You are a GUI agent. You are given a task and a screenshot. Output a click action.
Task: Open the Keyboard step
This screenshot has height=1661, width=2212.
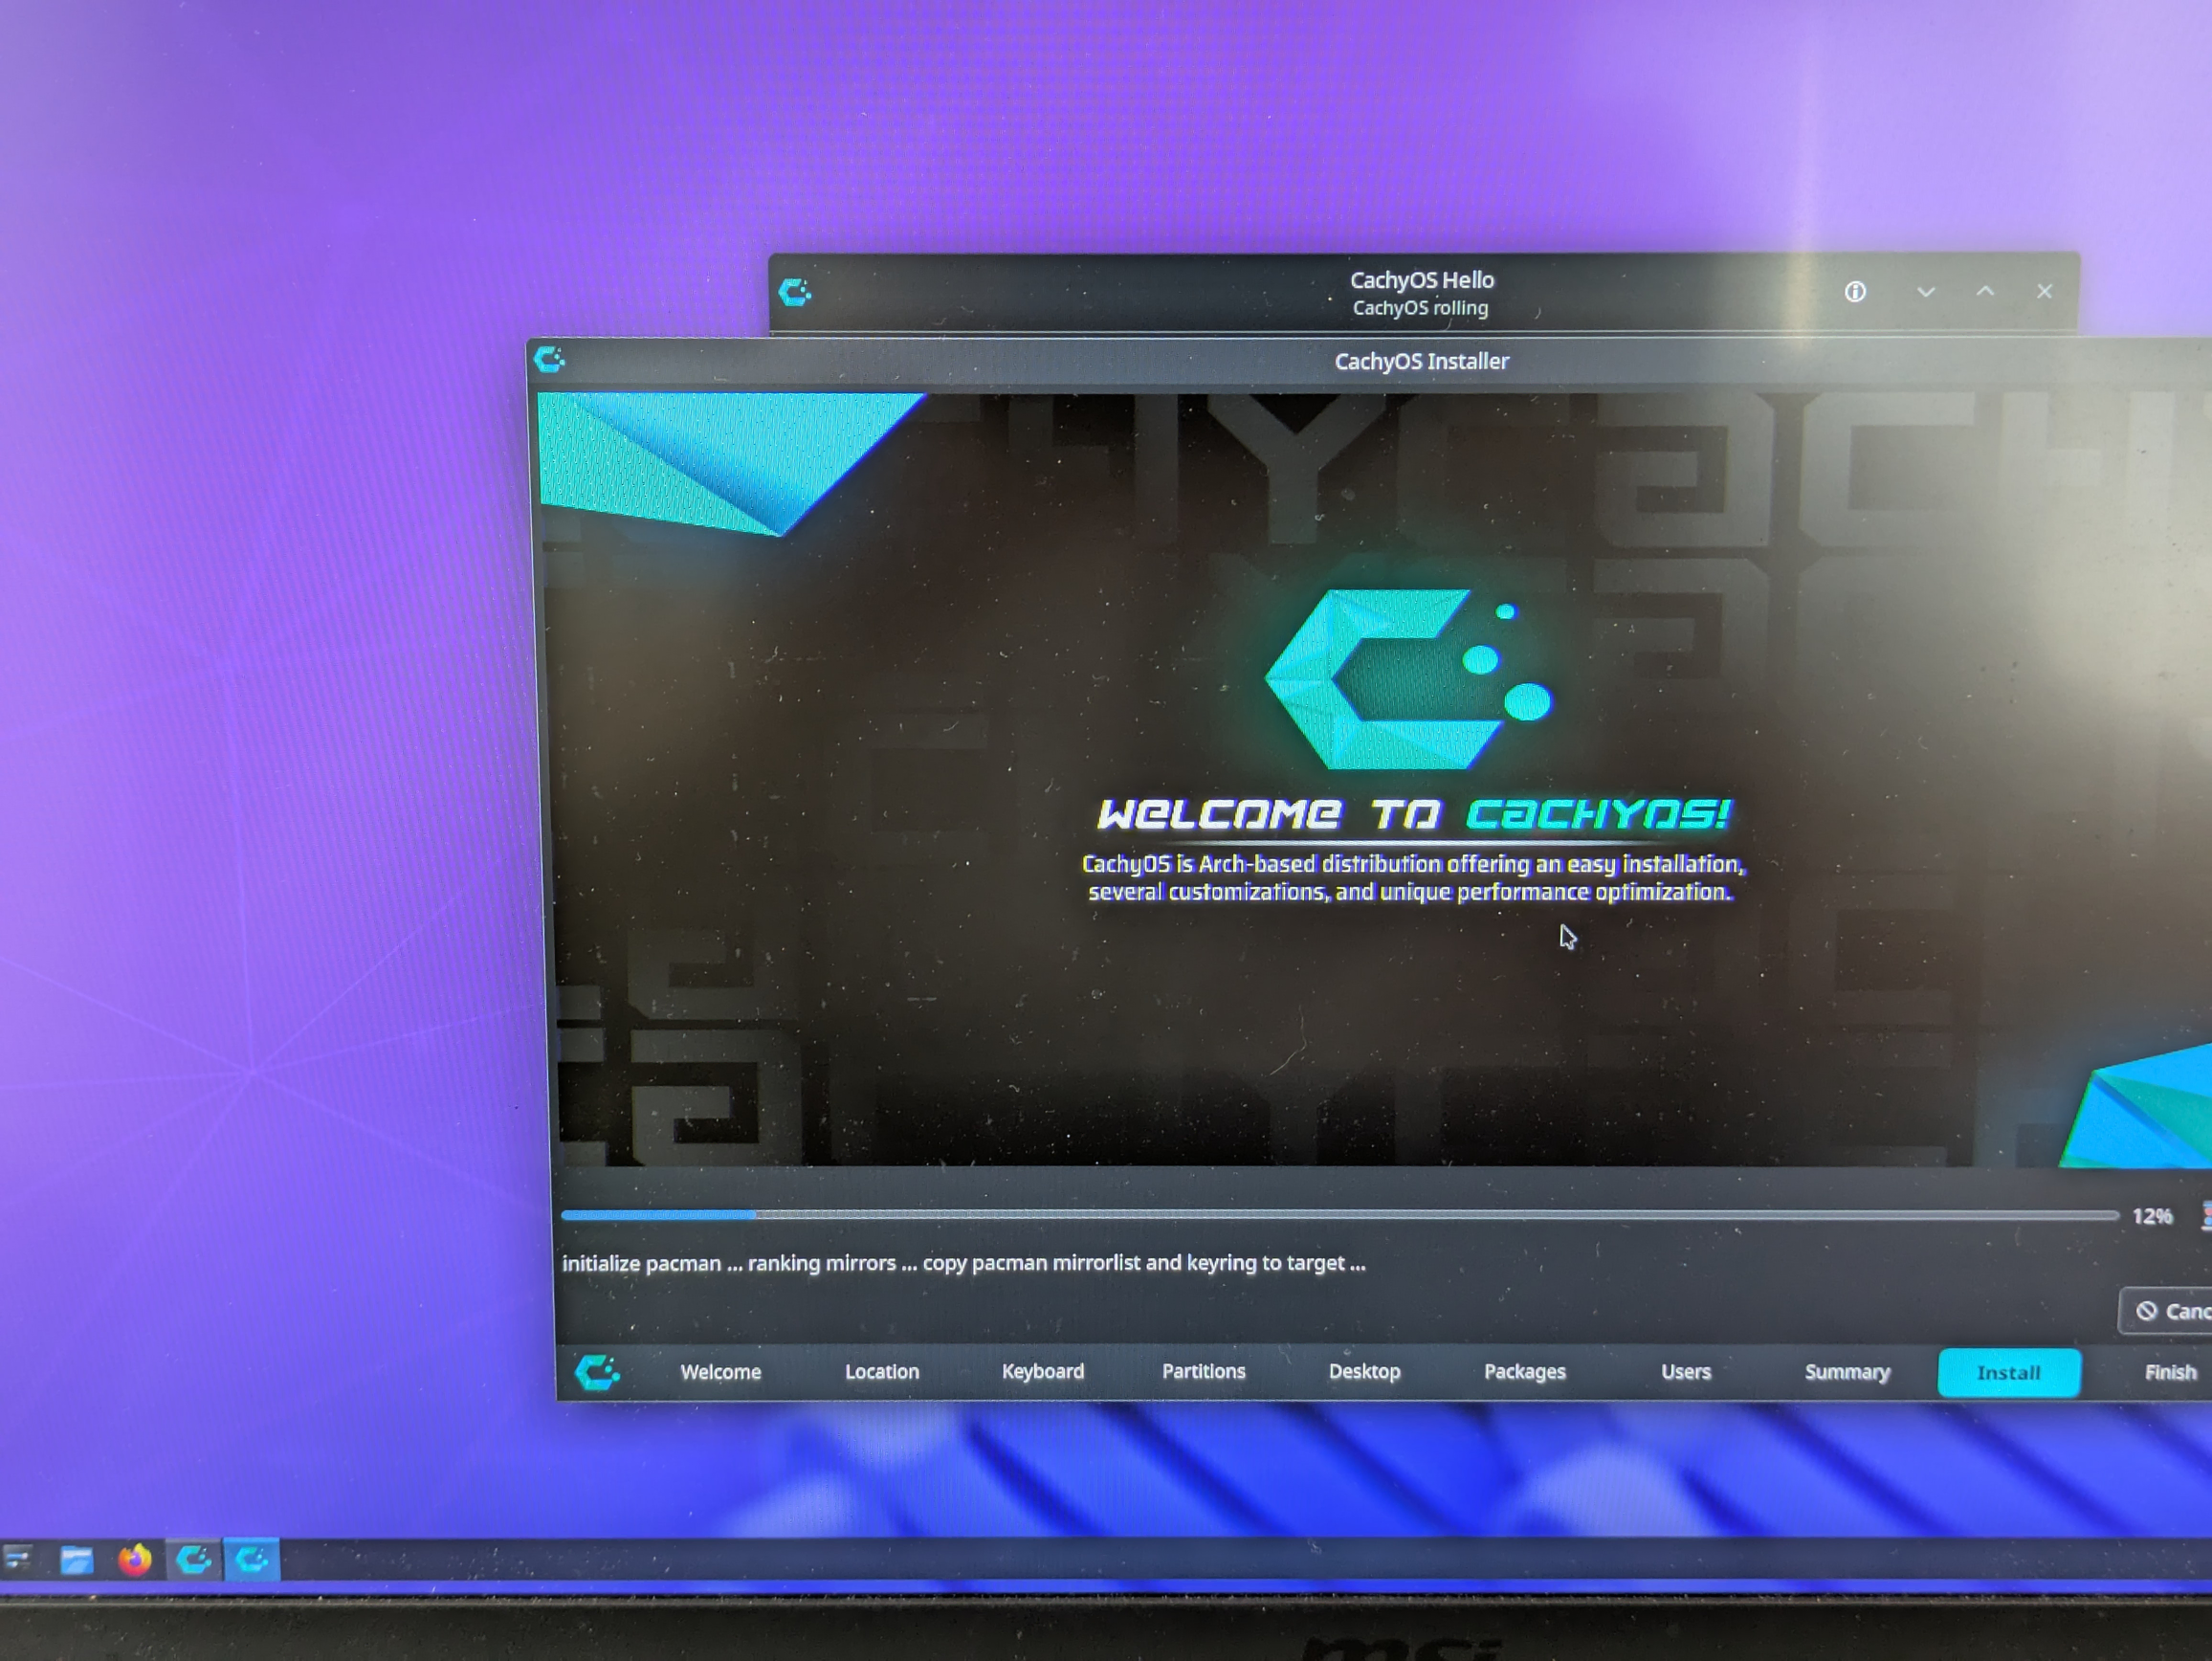[1042, 1372]
